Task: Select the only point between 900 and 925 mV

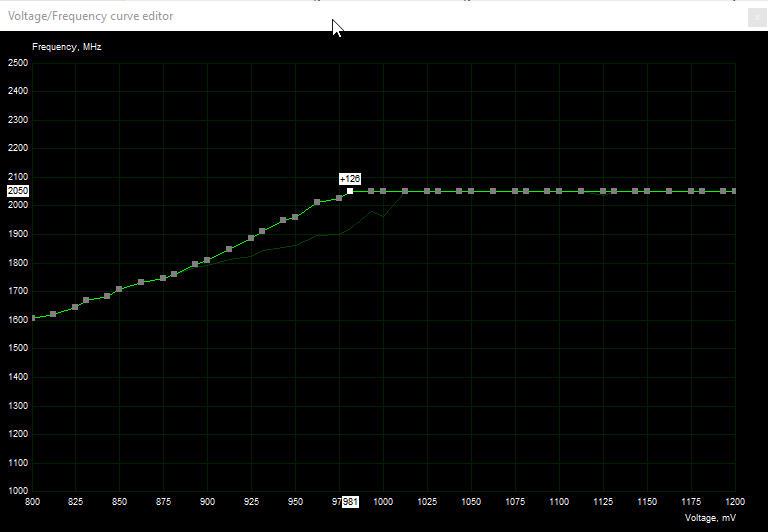Action: coord(229,249)
